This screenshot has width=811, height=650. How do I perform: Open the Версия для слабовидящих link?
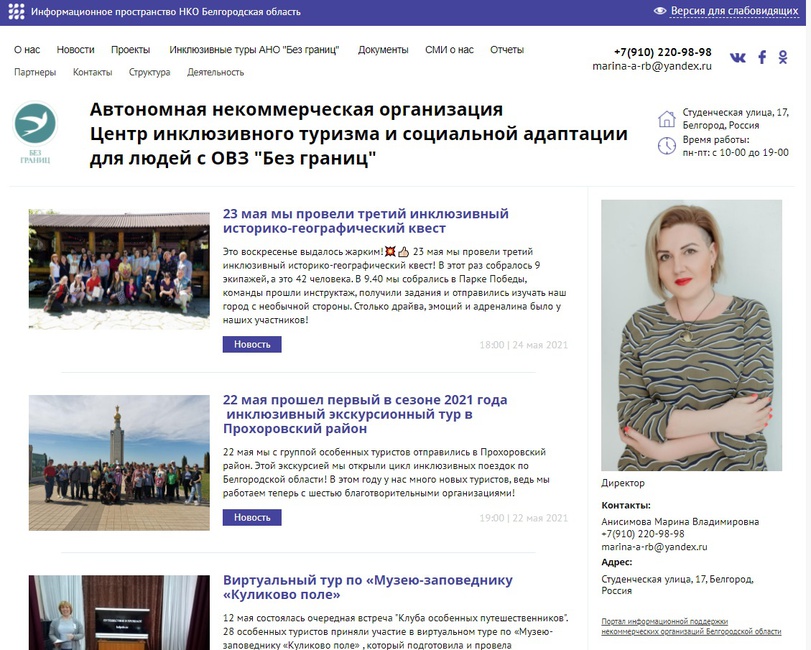[734, 11]
